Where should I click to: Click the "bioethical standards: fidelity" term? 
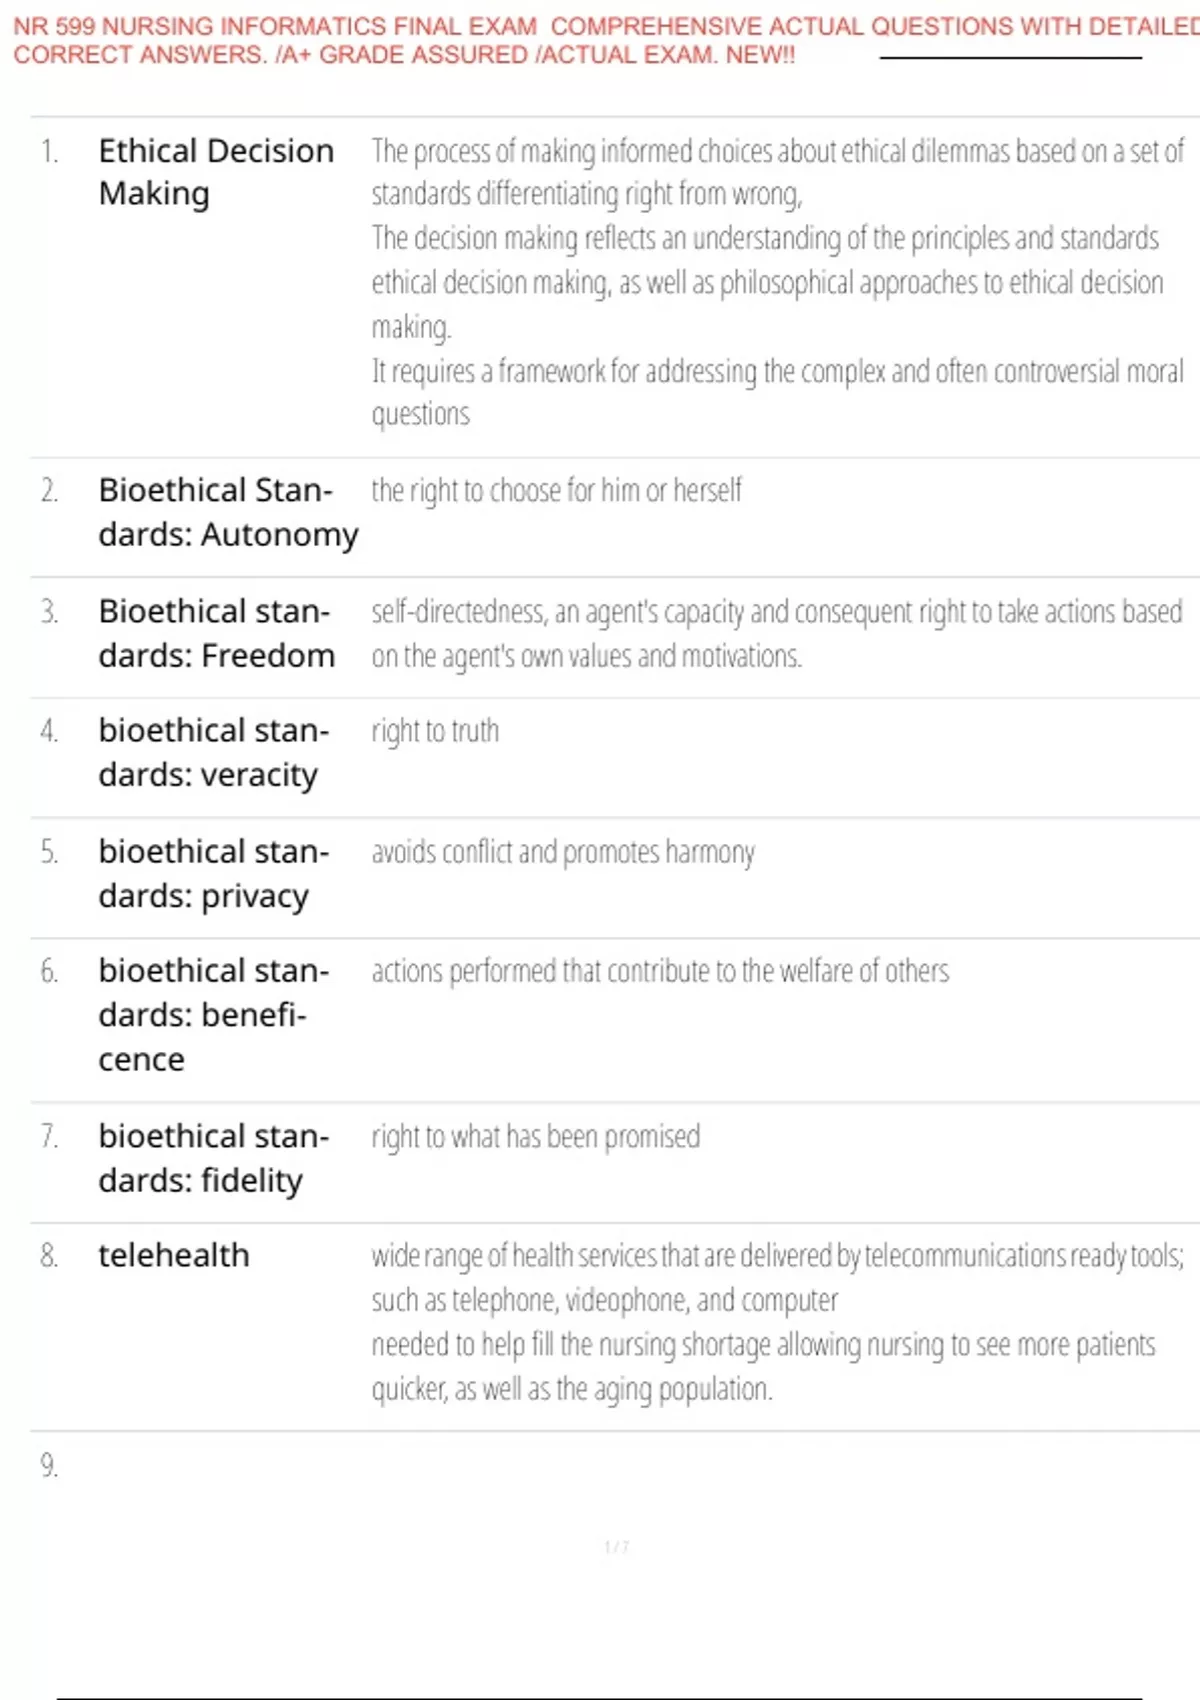click(x=213, y=1158)
